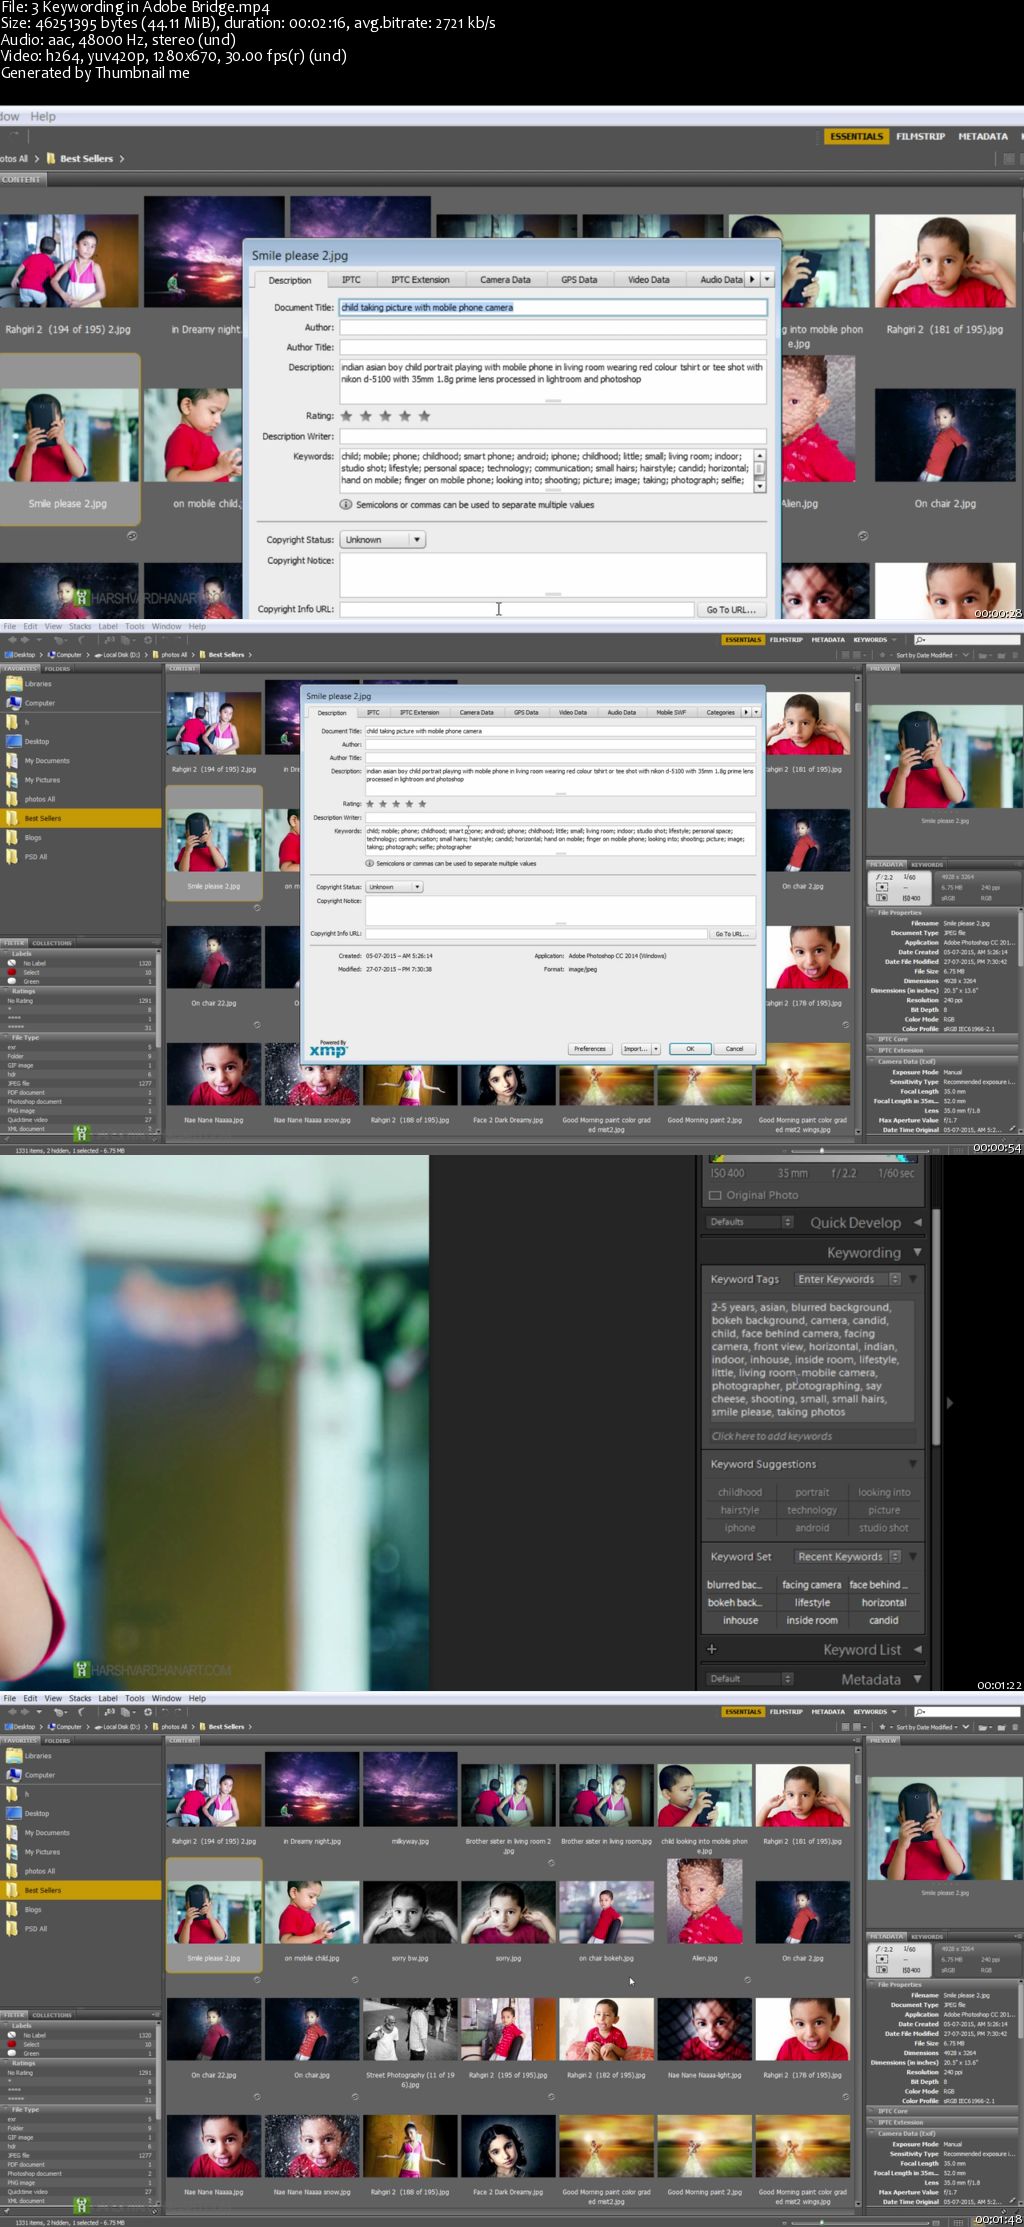Click OK in the 00:00:54 dialog
1024x2227 pixels.
(x=690, y=1049)
